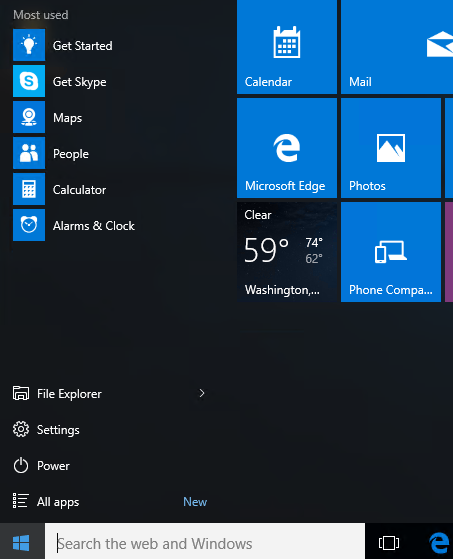The image size is (453, 559).
Task: Launch the Microsoft Edge tile
Action: click(x=287, y=148)
